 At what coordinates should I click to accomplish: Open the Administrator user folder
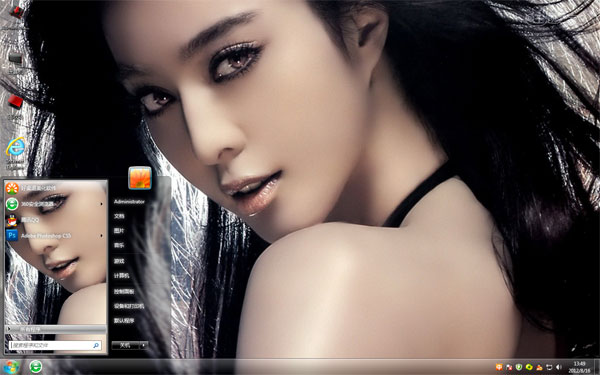click(129, 202)
